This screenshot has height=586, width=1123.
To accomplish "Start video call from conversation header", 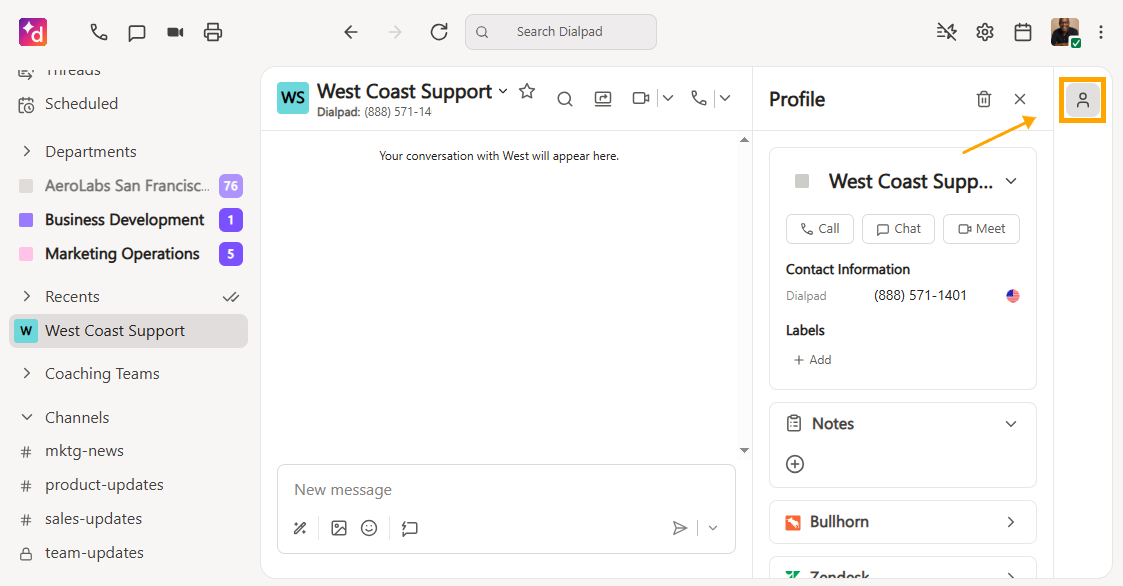I will point(641,98).
